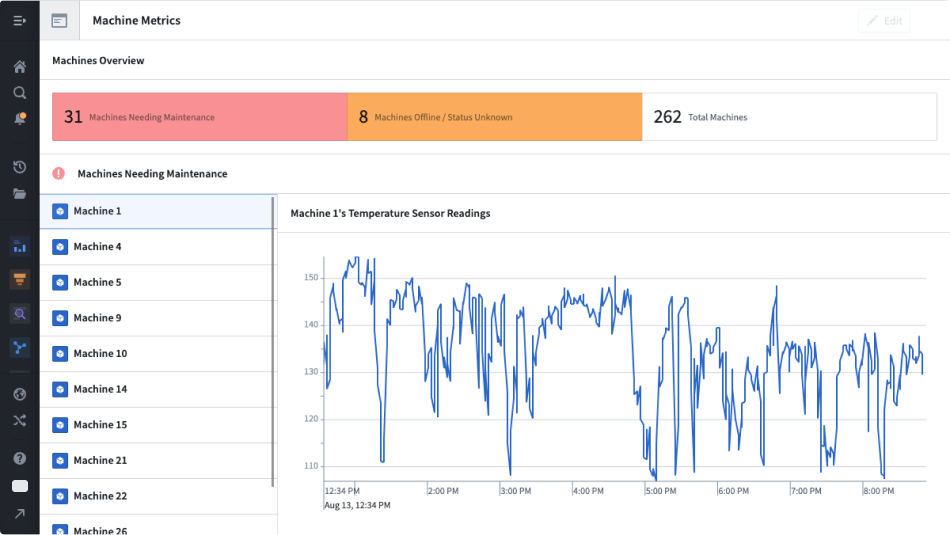Select Machine 4 in the list
Image resolution: width=950 pixels, height=535 pixels.
tap(156, 247)
